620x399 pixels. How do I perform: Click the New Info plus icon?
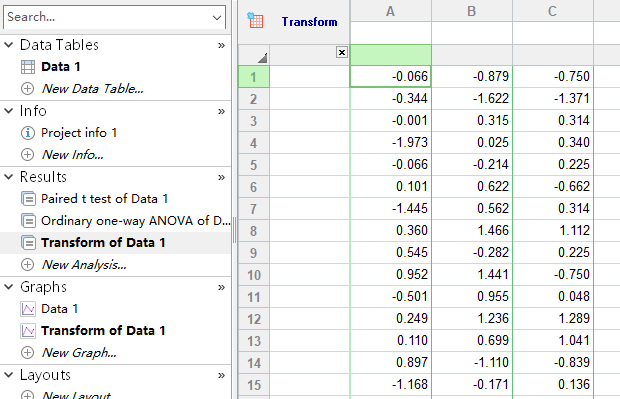tap(27, 155)
